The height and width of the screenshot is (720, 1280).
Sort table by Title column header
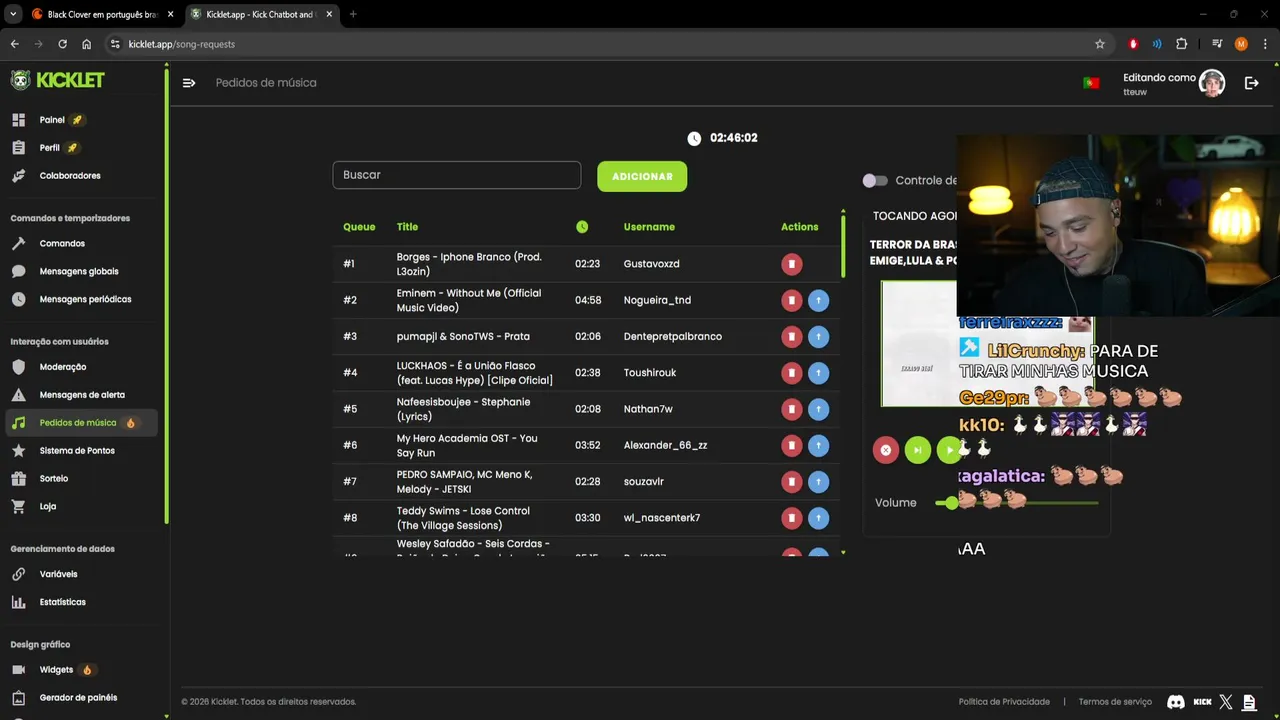pos(407,227)
